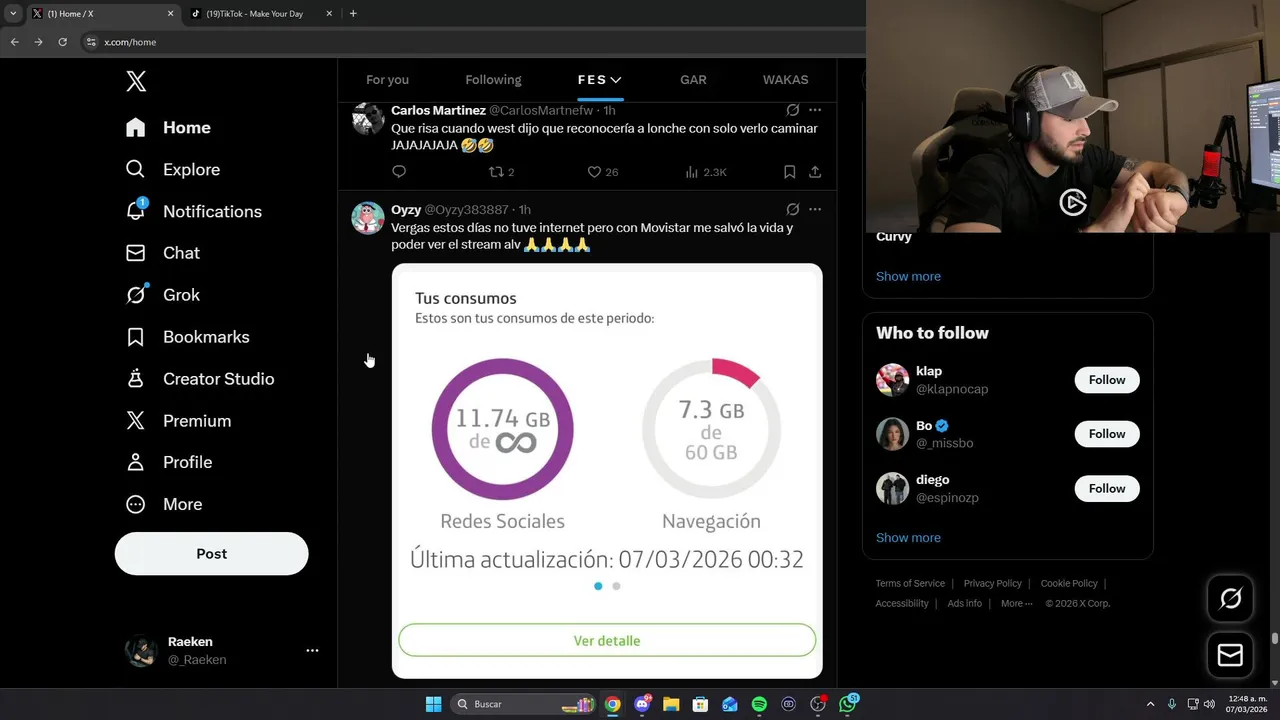1280x720 pixels.
Task: Open the Movistar consumption image in Oyzy's post
Action: pos(607,471)
